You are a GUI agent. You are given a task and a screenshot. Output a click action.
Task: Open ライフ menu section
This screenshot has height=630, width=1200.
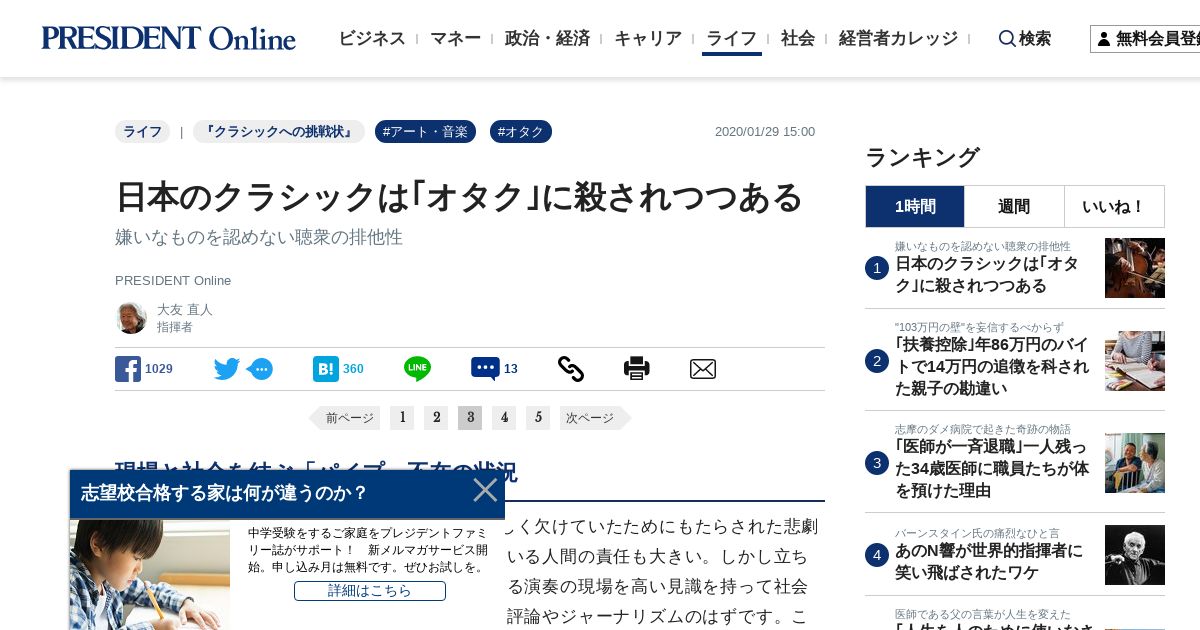(x=732, y=38)
